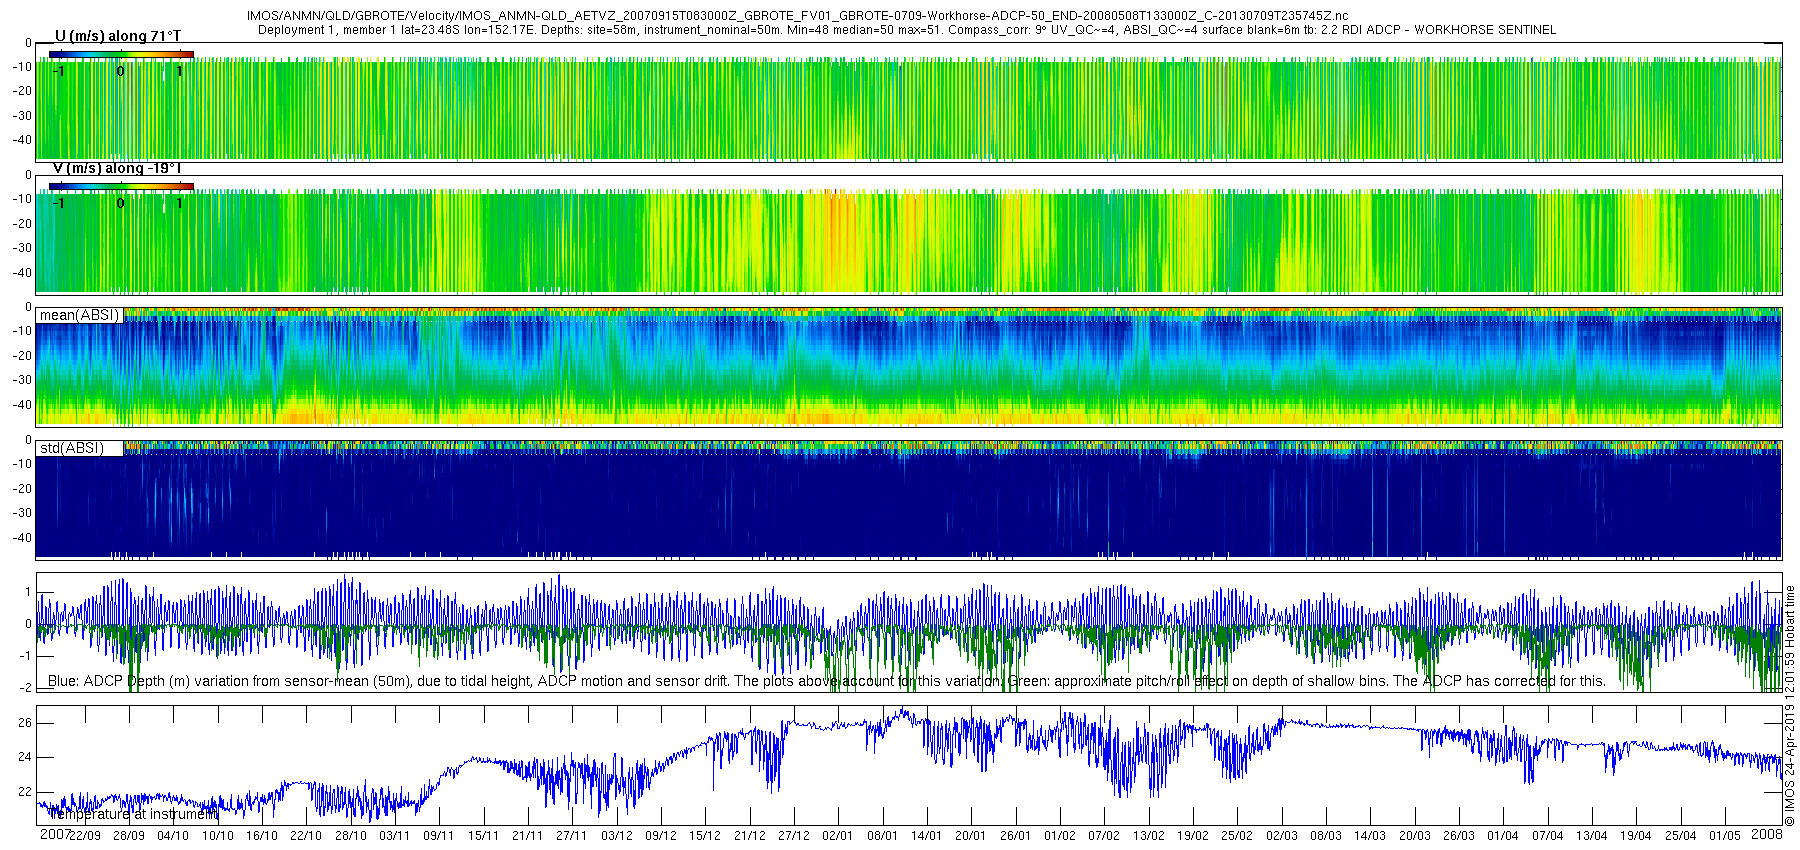
Task: Click the 01/05 date tick label
Action: [x=1724, y=836]
